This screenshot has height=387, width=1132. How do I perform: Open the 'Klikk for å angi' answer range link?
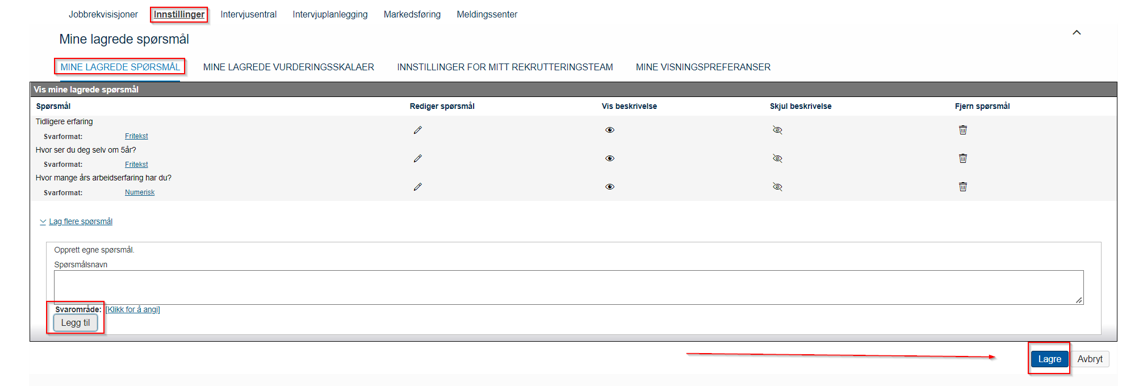(x=133, y=310)
